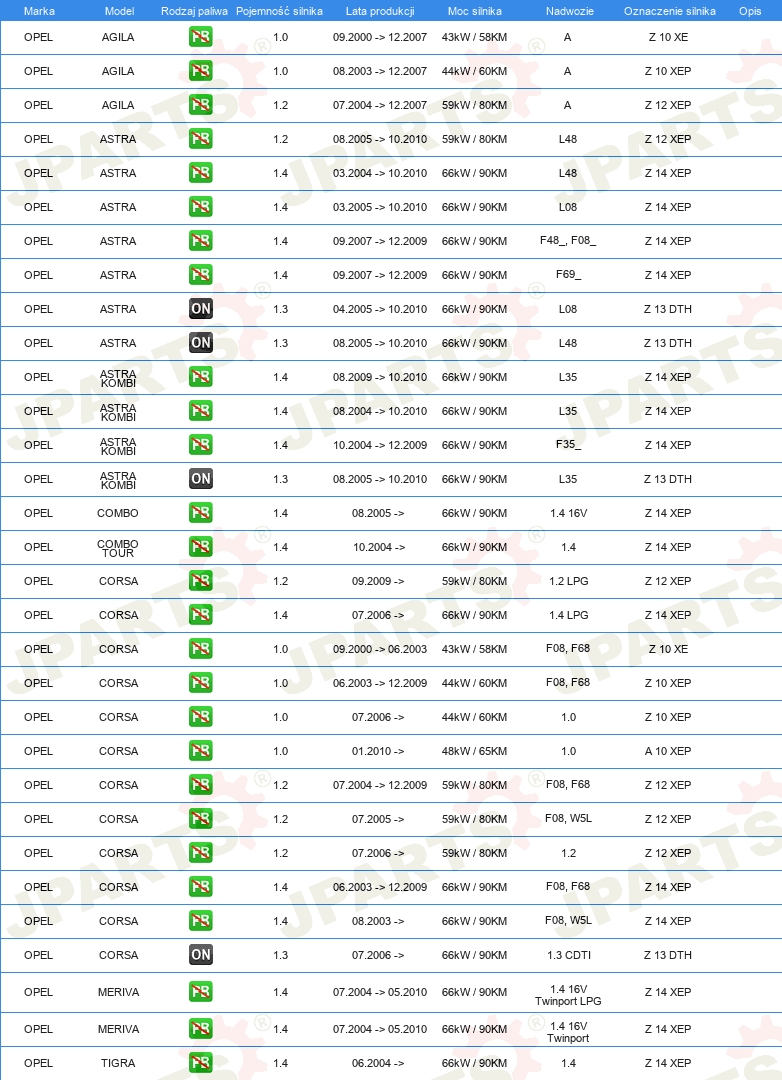The width and height of the screenshot is (782, 1080).
Task: Click the Model column header
Action: [x=119, y=11]
